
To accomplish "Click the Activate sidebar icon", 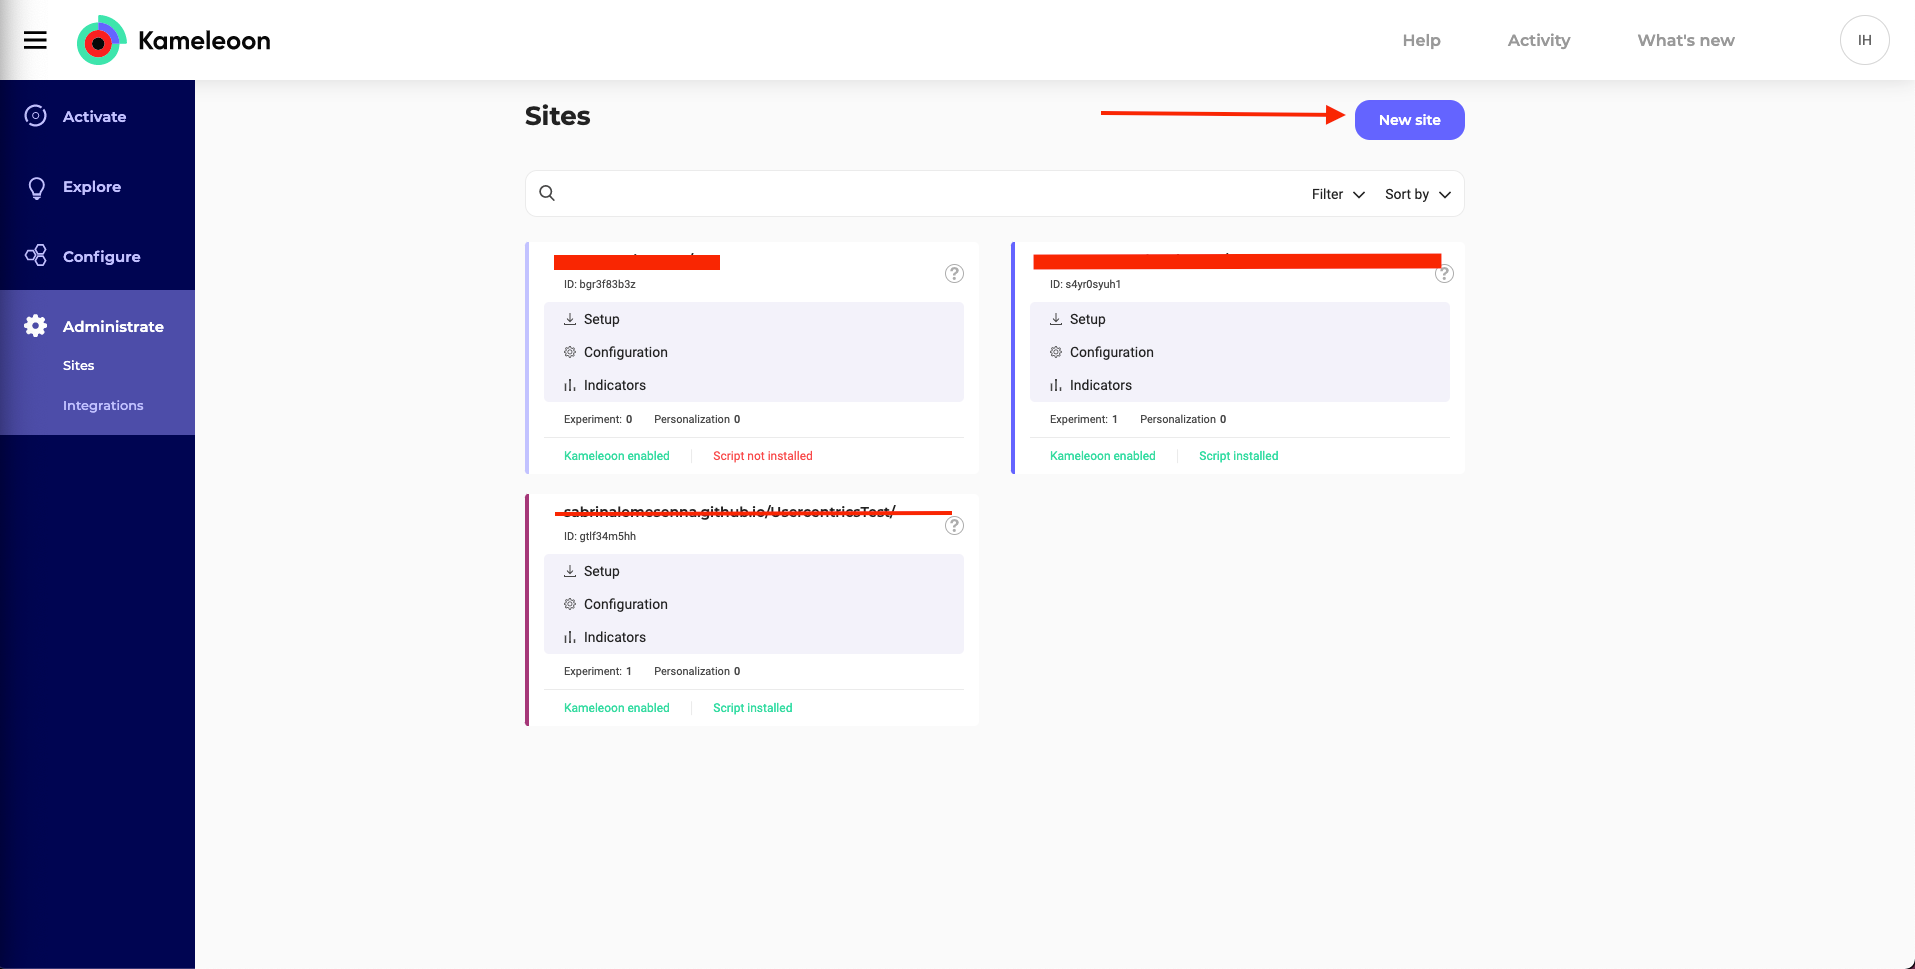I will coord(35,116).
